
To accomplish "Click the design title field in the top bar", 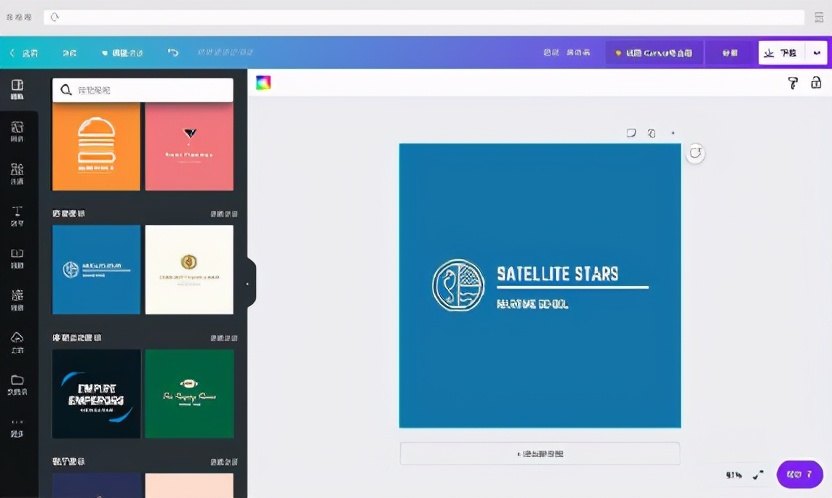I will (x=225, y=52).
